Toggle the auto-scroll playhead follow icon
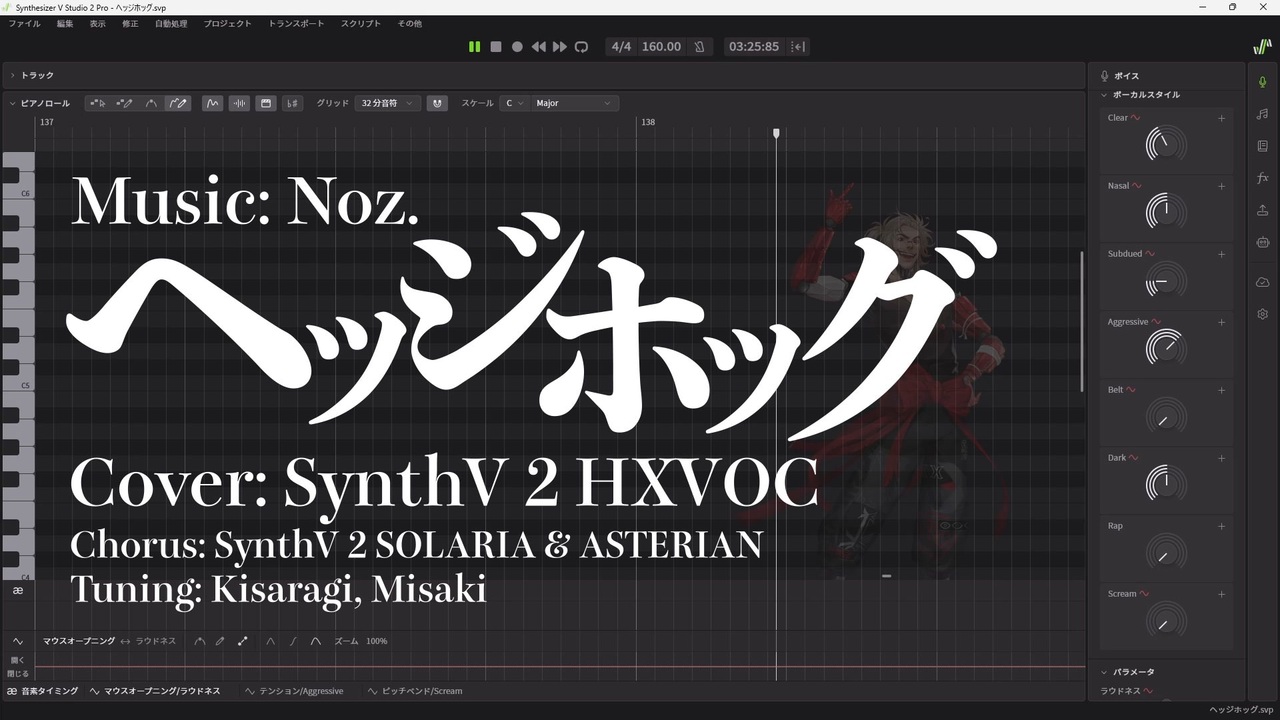The height and width of the screenshot is (720, 1280). (798, 47)
